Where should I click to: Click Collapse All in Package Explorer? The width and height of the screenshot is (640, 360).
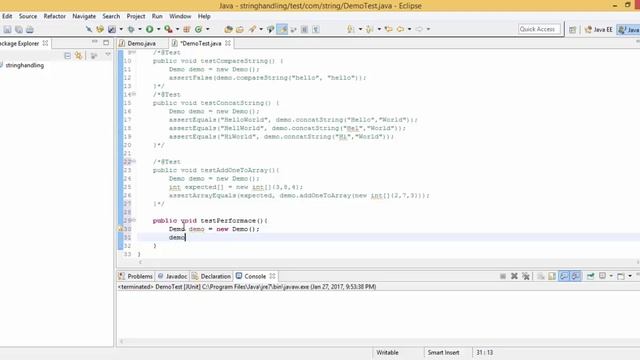coord(68,56)
